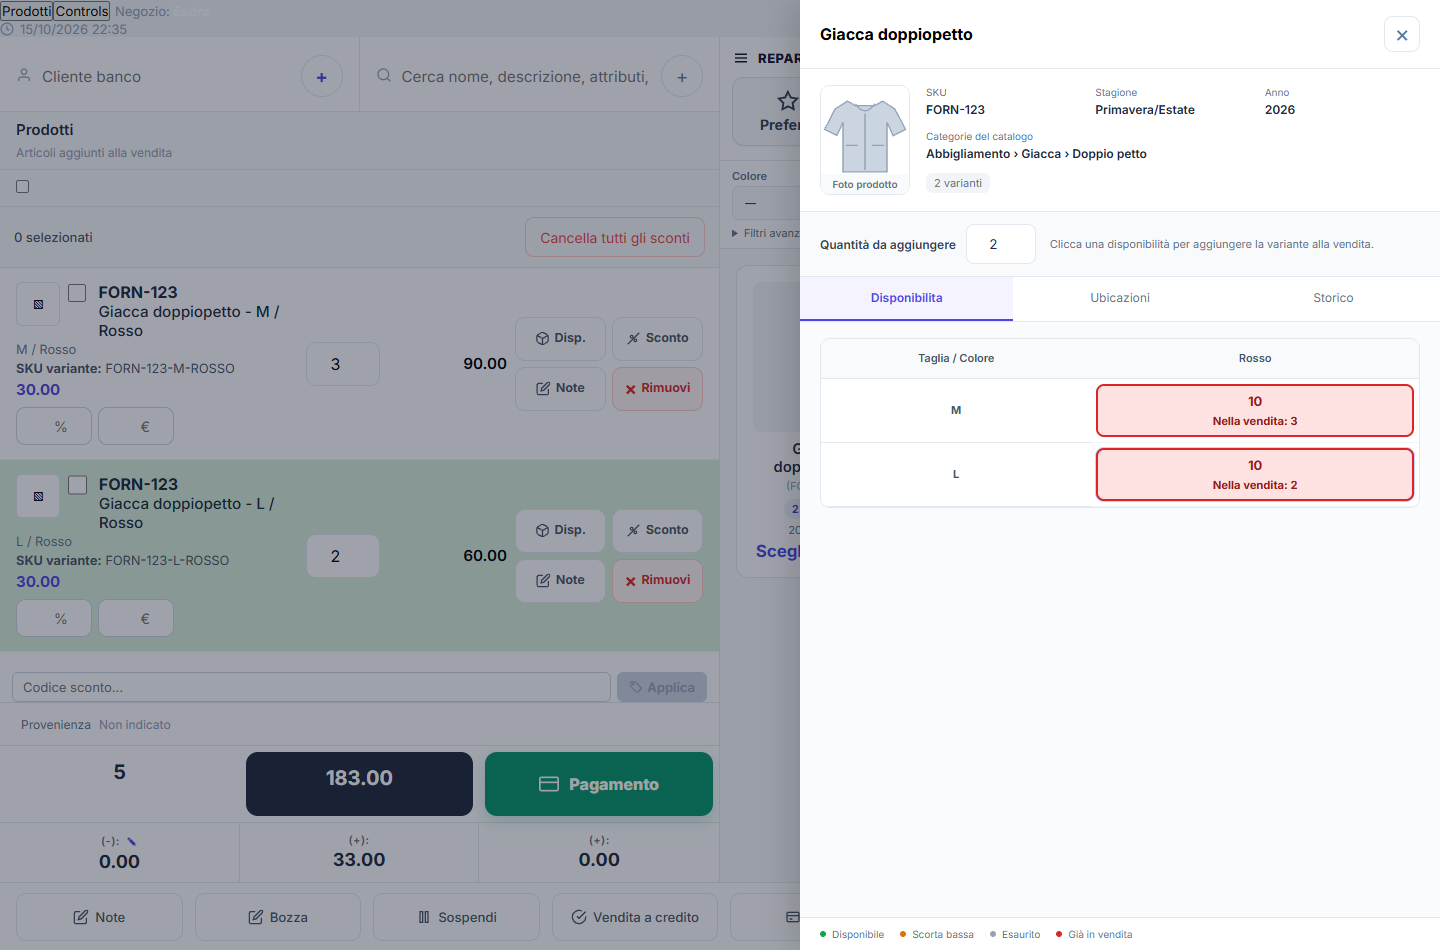The width and height of the screenshot is (1440, 950).
Task: Remove the L / Rosso item with Rimuovi
Action: click(657, 580)
